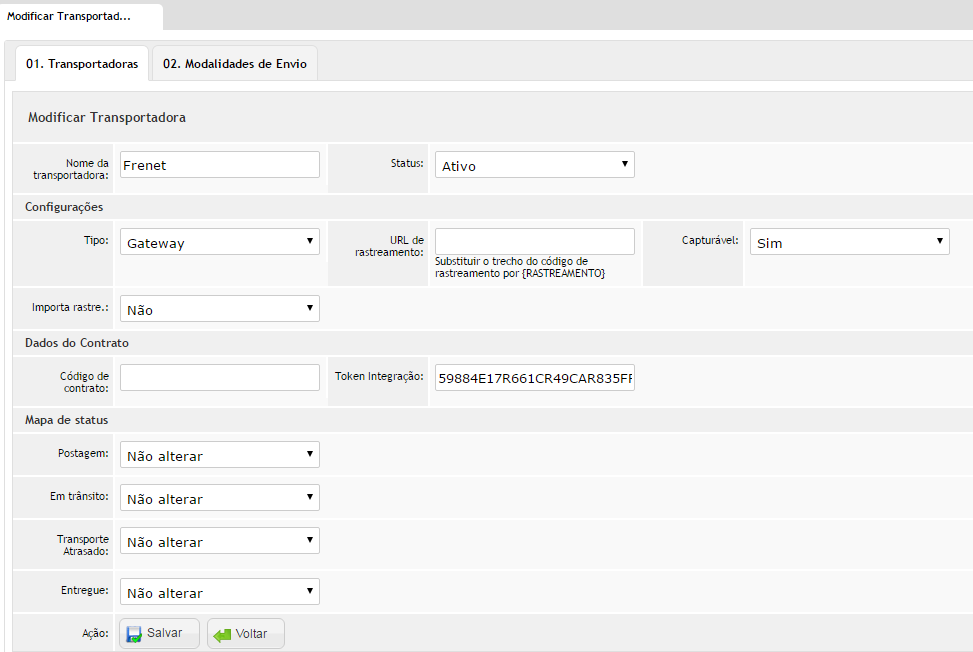The width and height of the screenshot is (973, 652).
Task: Switch to 02. Modalidades de Envio tab
Action: click(235, 64)
